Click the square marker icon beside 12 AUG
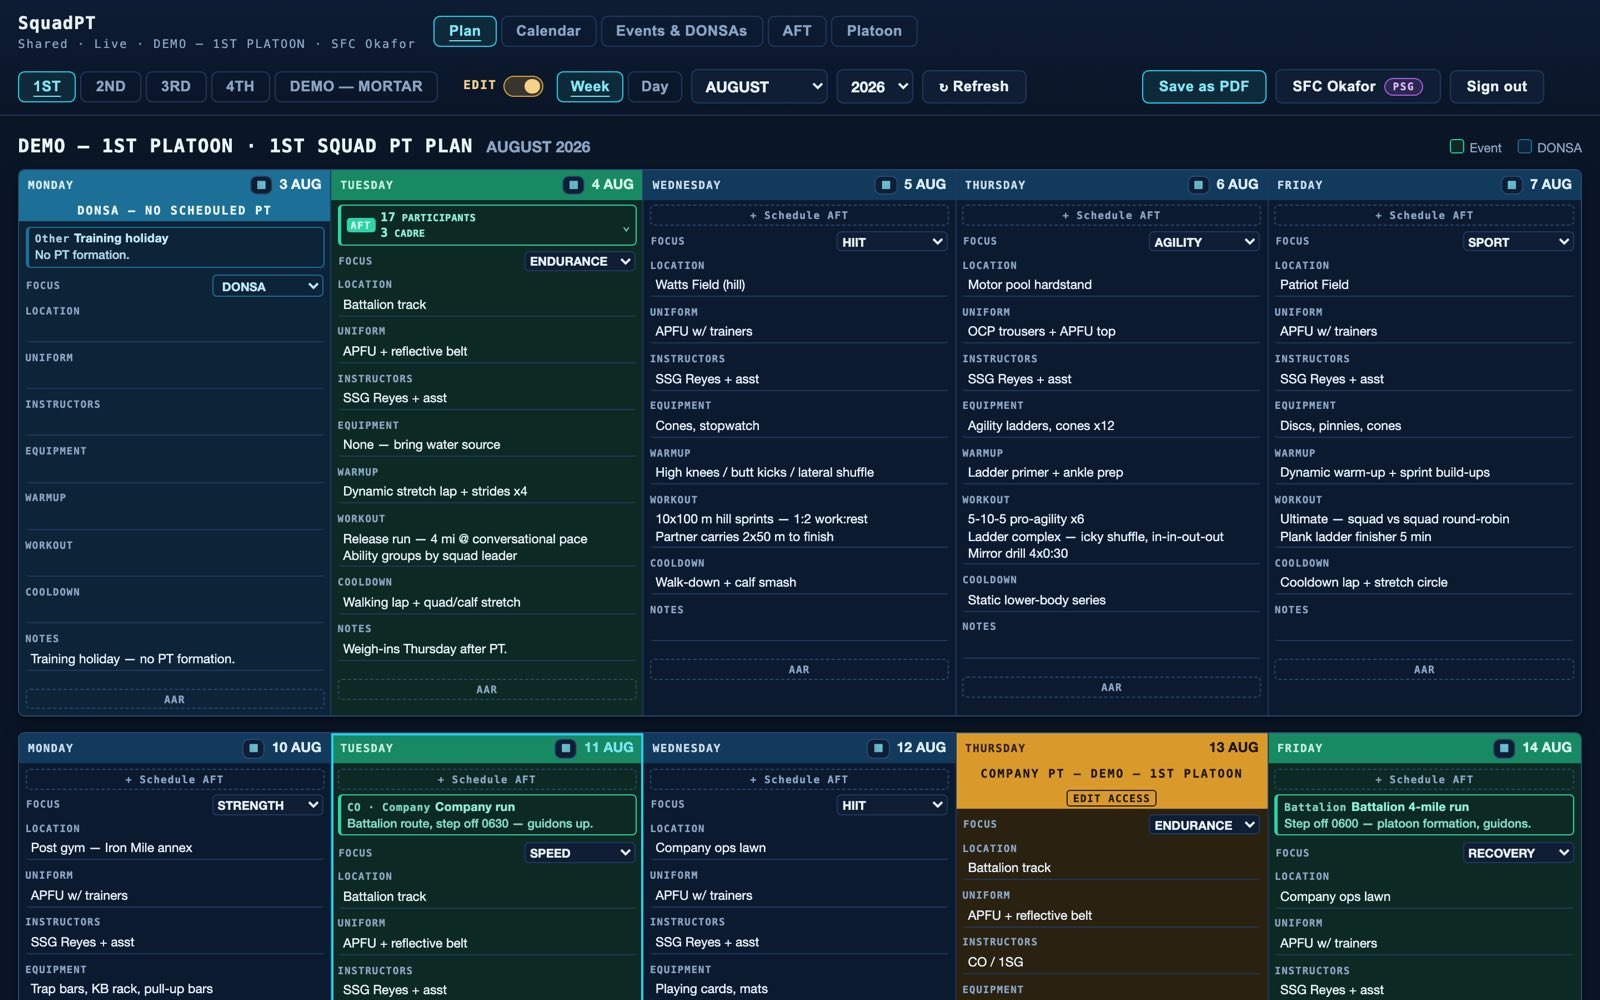 point(878,748)
